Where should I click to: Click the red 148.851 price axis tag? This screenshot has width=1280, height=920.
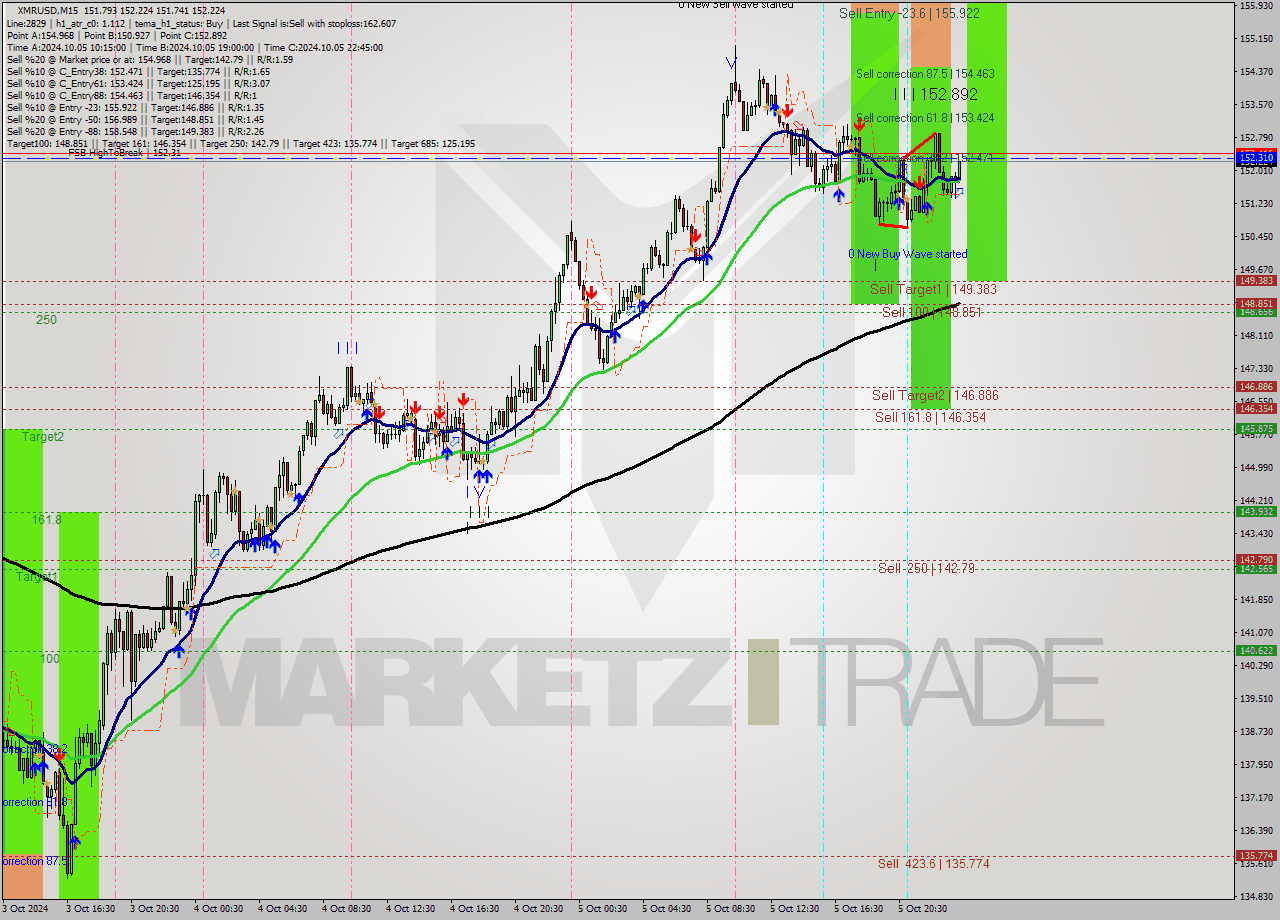pyautogui.click(x=1256, y=303)
